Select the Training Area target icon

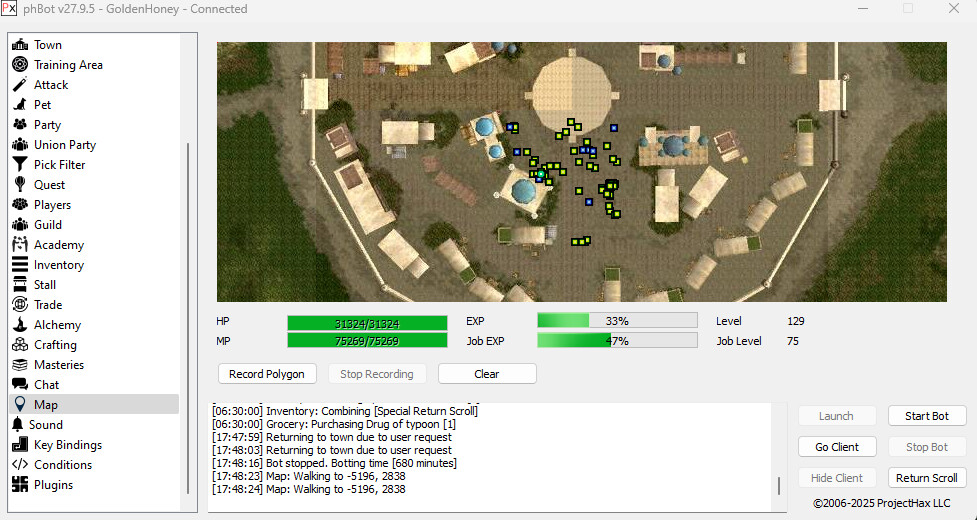tap(19, 65)
